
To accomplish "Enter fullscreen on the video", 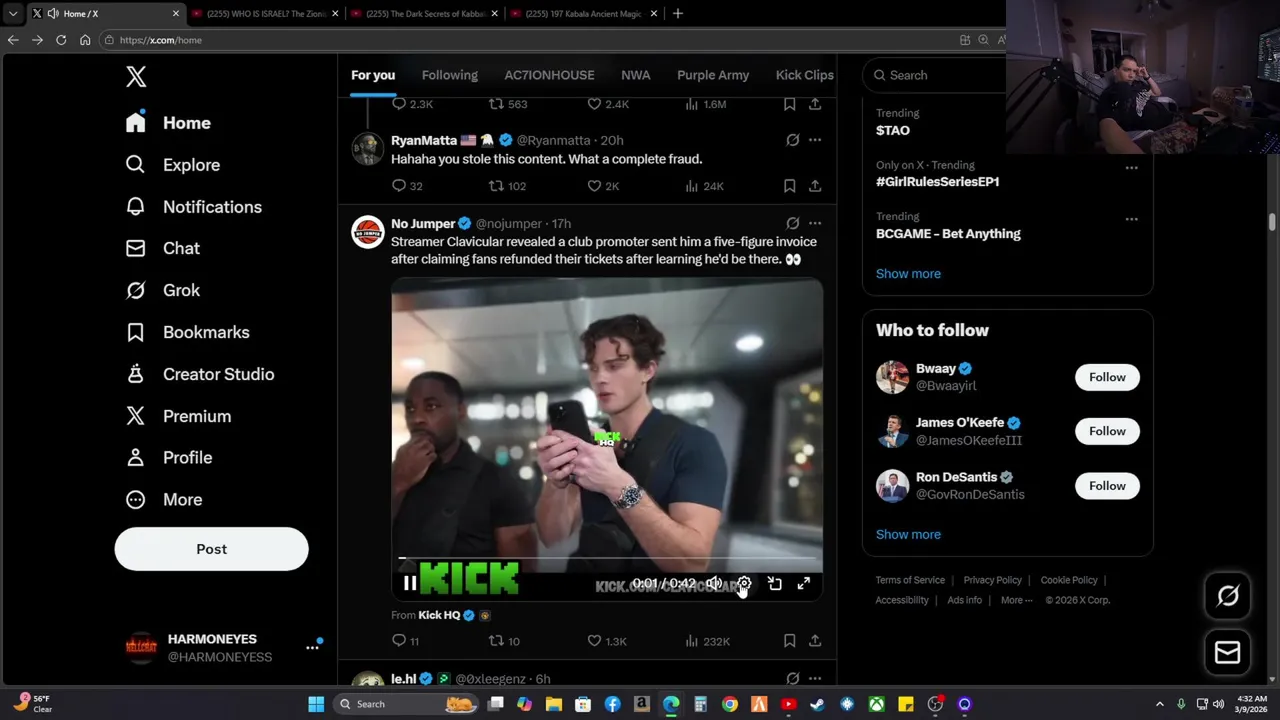I will [804, 583].
